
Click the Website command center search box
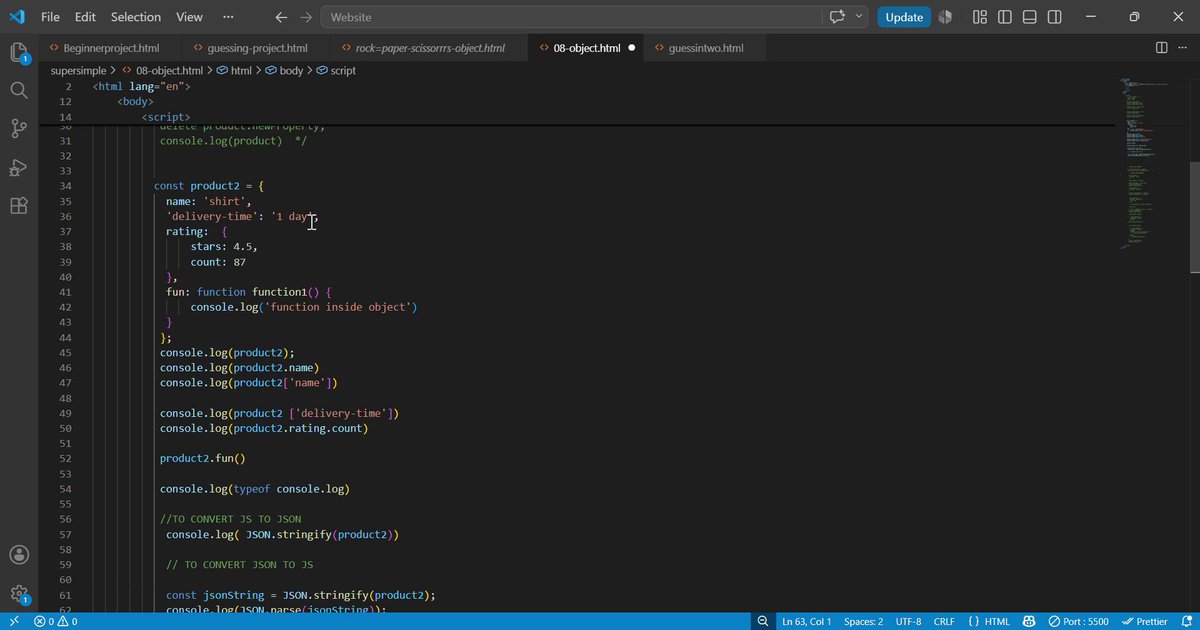571,17
